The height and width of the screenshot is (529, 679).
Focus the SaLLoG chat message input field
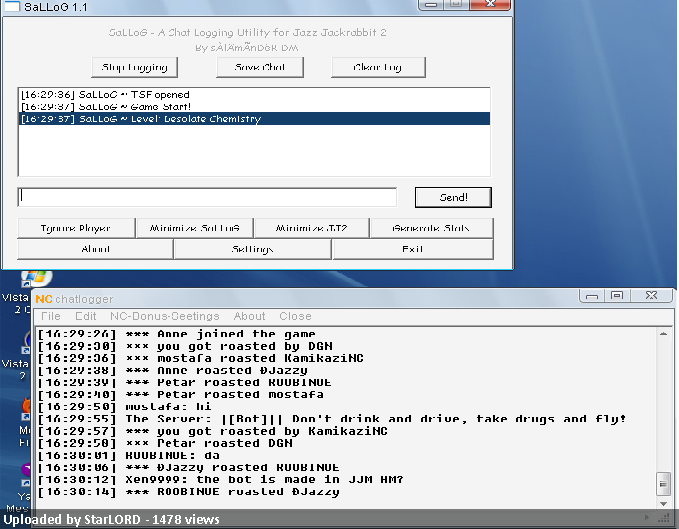pos(207,197)
